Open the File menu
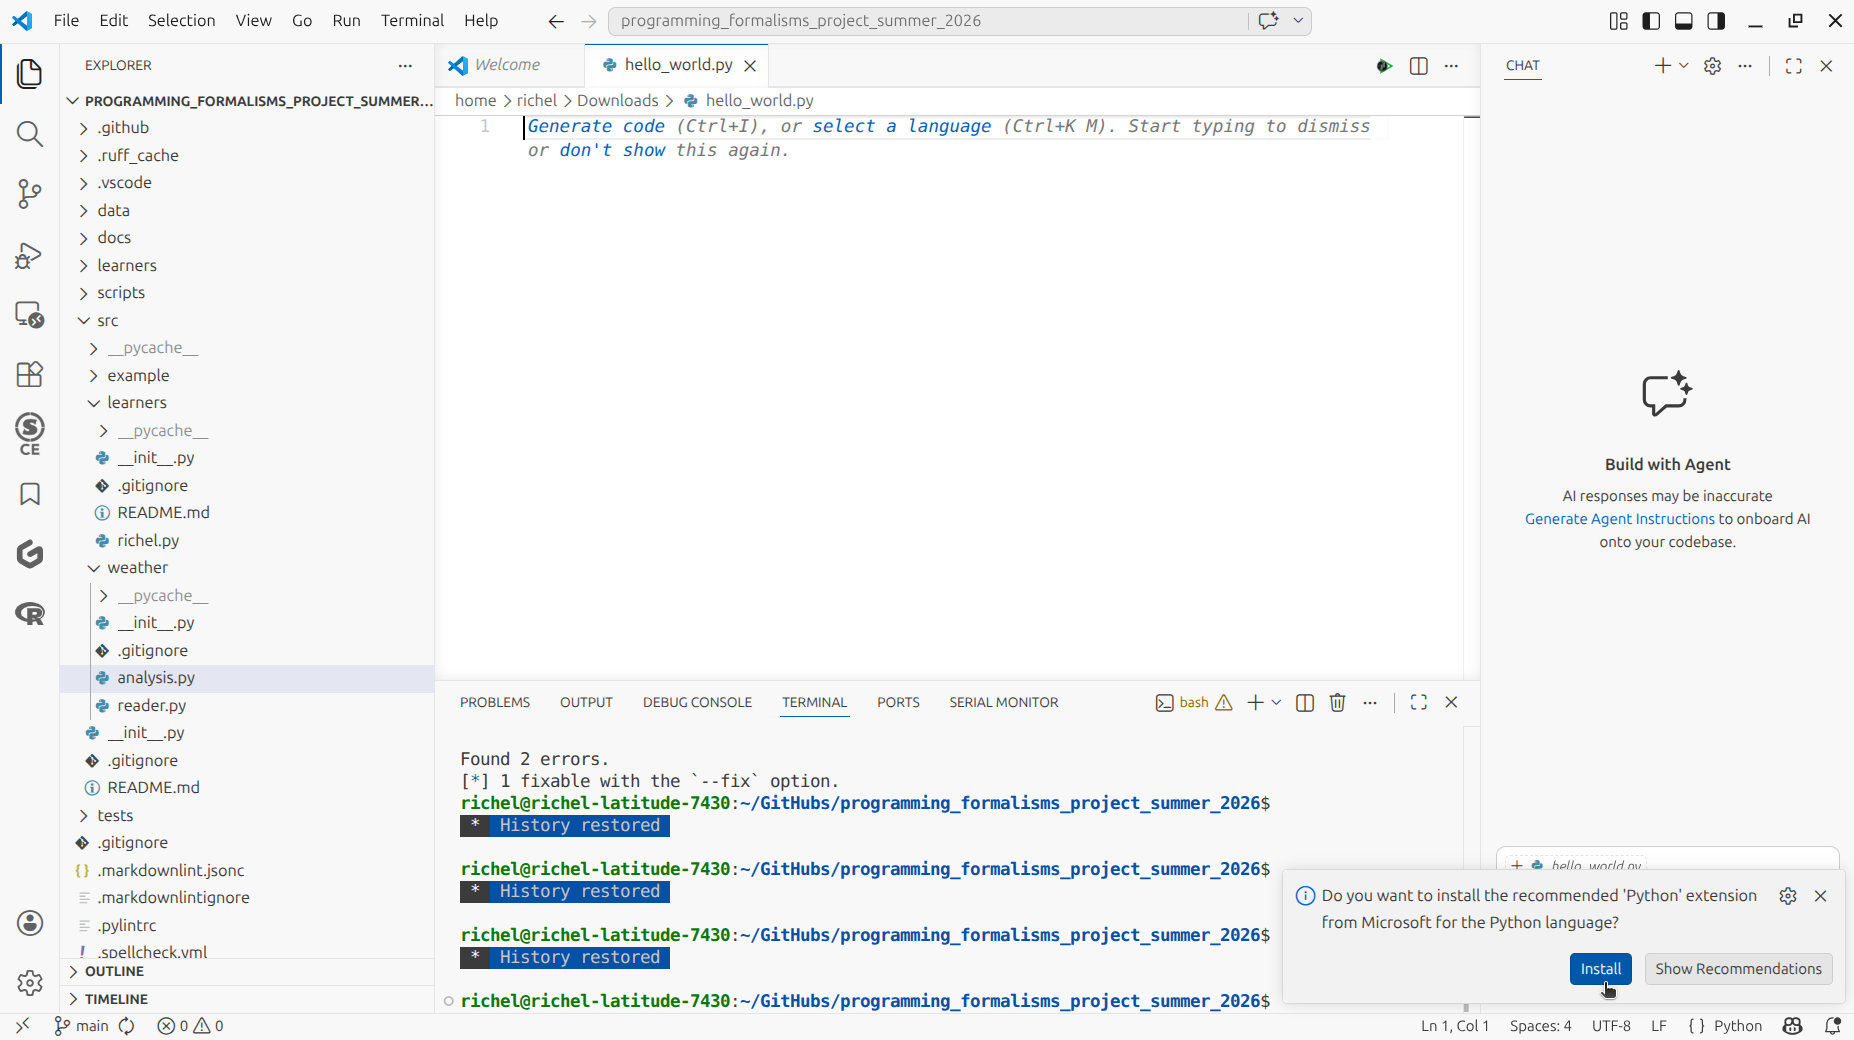Viewport: 1854px width, 1040px height. click(x=66, y=21)
